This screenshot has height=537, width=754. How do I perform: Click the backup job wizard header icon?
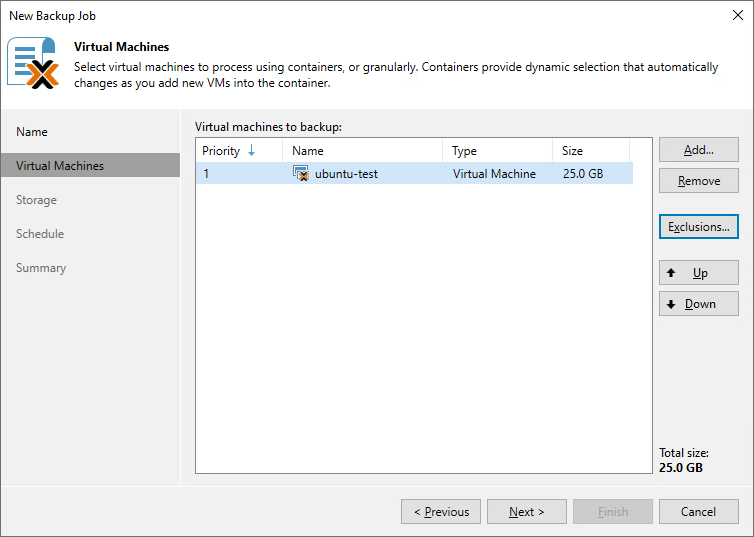click(32, 63)
